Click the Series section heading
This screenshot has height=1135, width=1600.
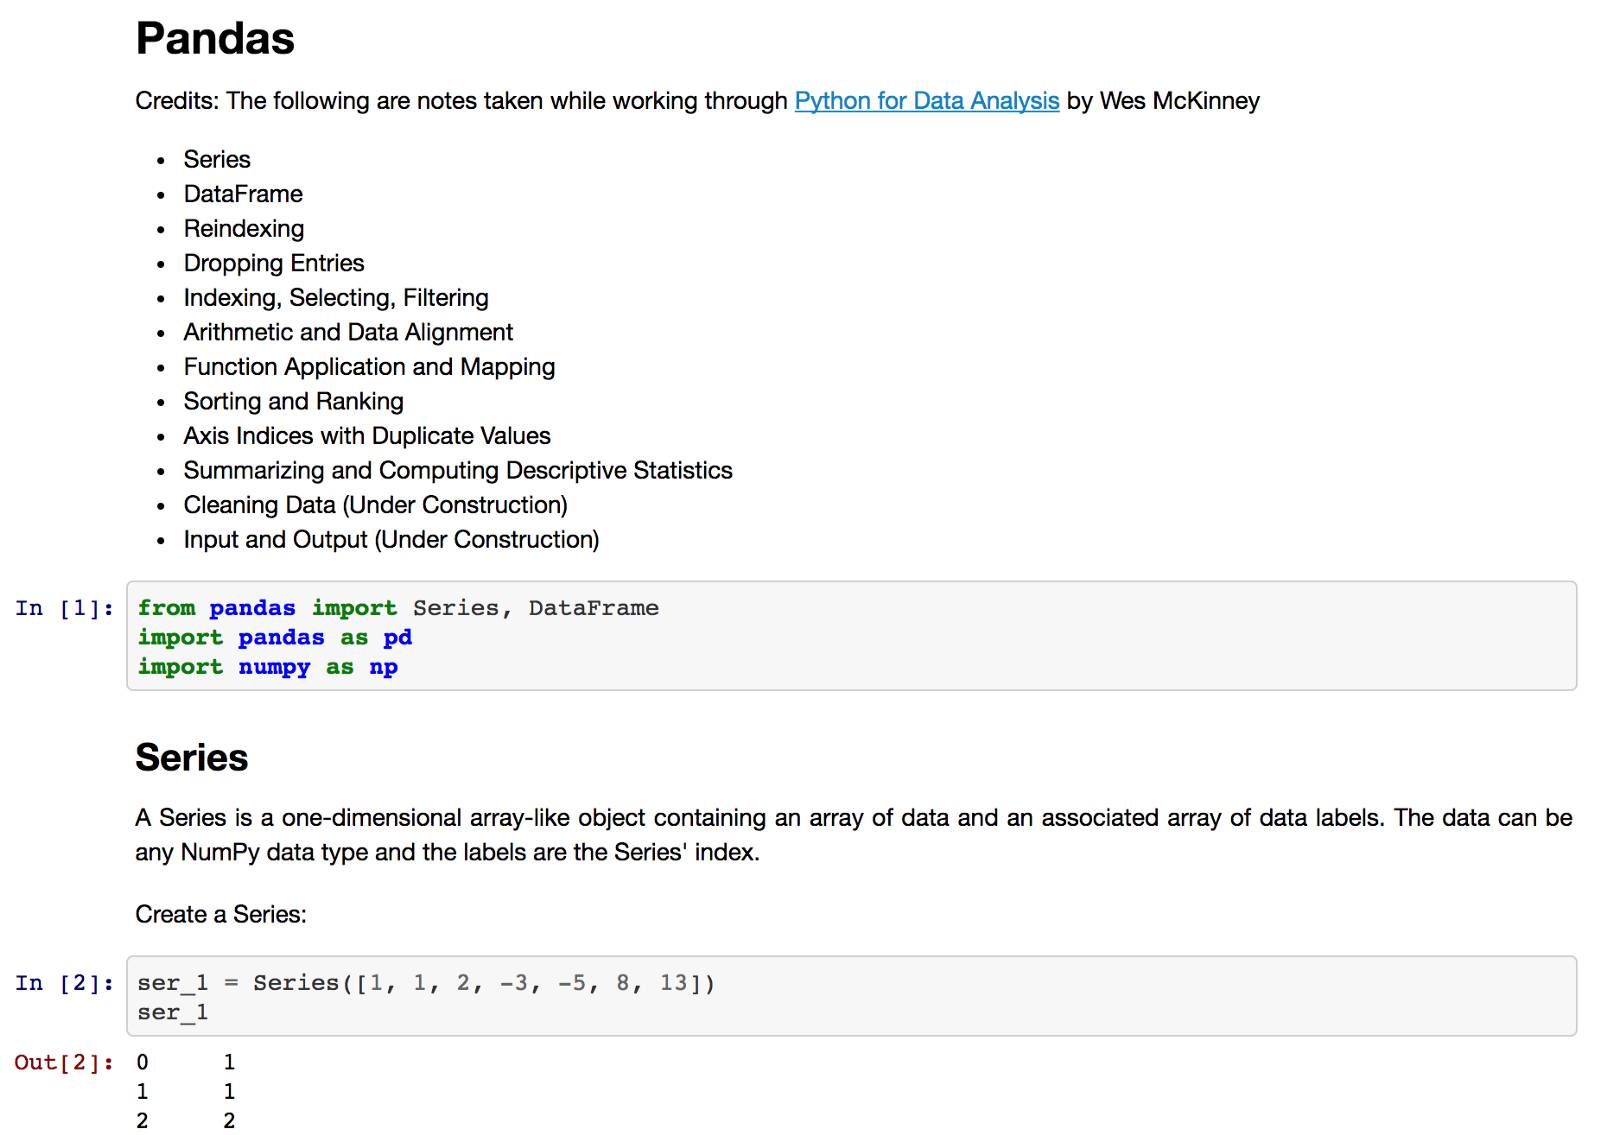[191, 758]
